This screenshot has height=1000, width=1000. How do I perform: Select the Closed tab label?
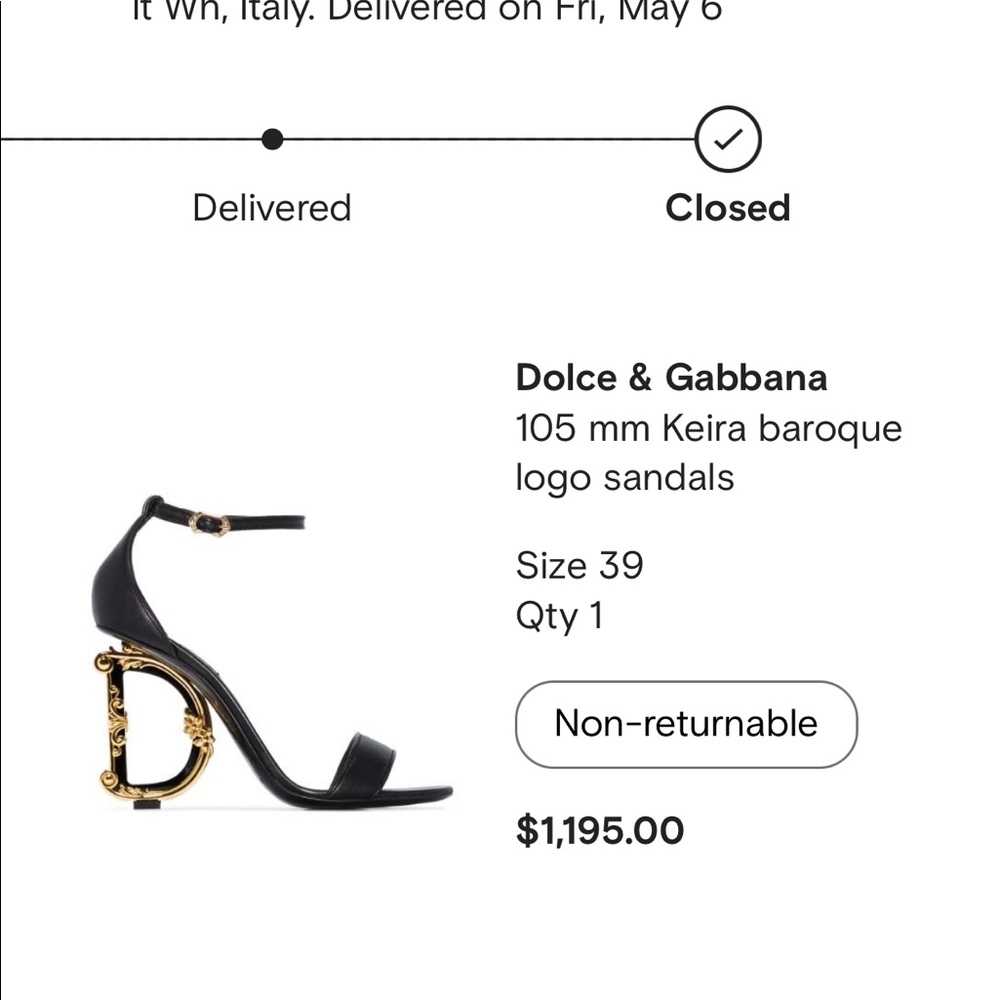(727, 209)
